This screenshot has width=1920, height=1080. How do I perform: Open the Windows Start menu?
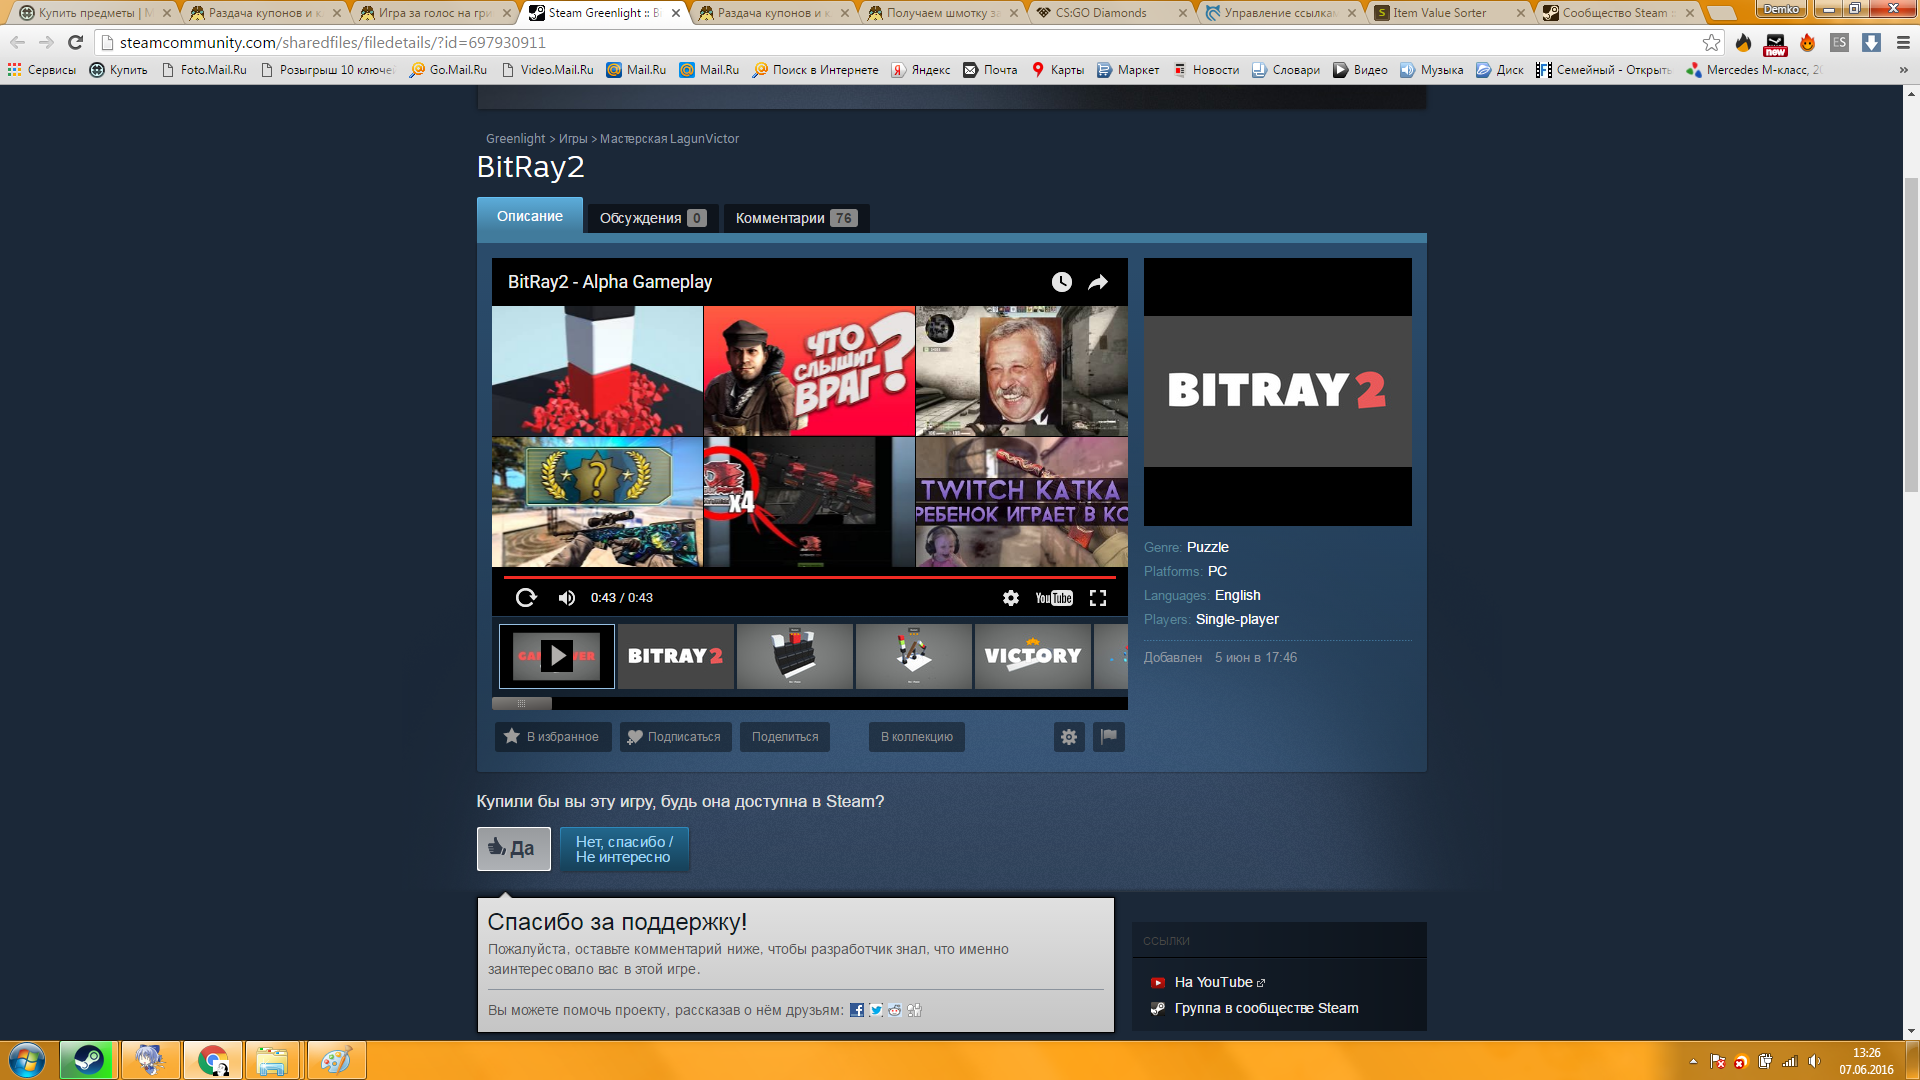[x=27, y=1060]
